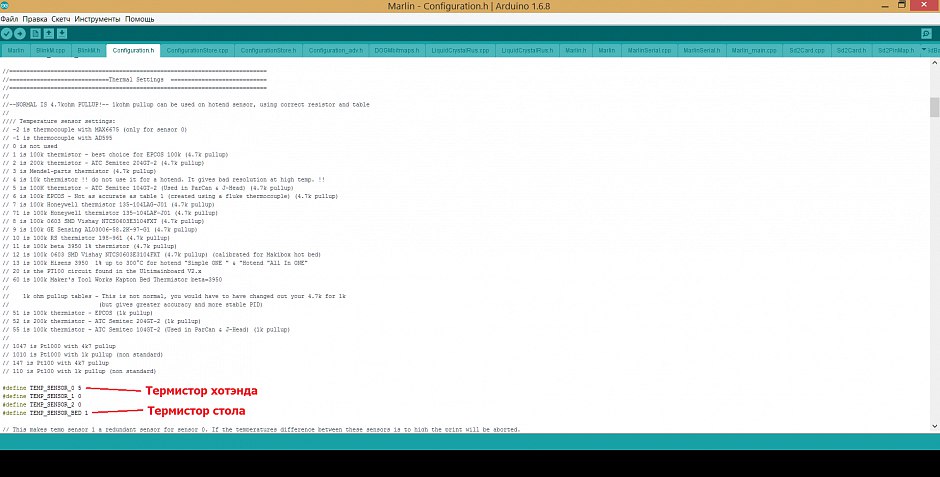This screenshot has height=477, width=940.
Task: Click the '#define TEMP_SENSOR_2 0' line
Action: 42,404
